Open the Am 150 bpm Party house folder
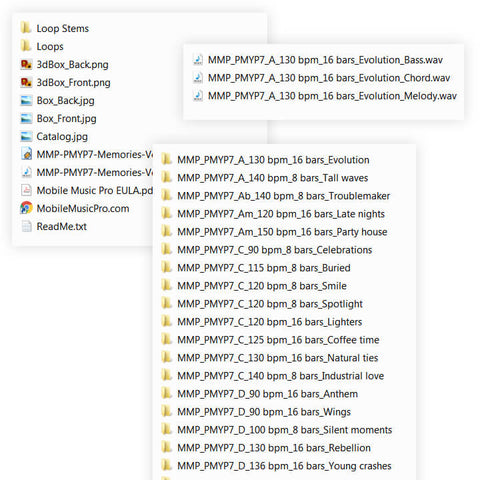 [x=274, y=232]
